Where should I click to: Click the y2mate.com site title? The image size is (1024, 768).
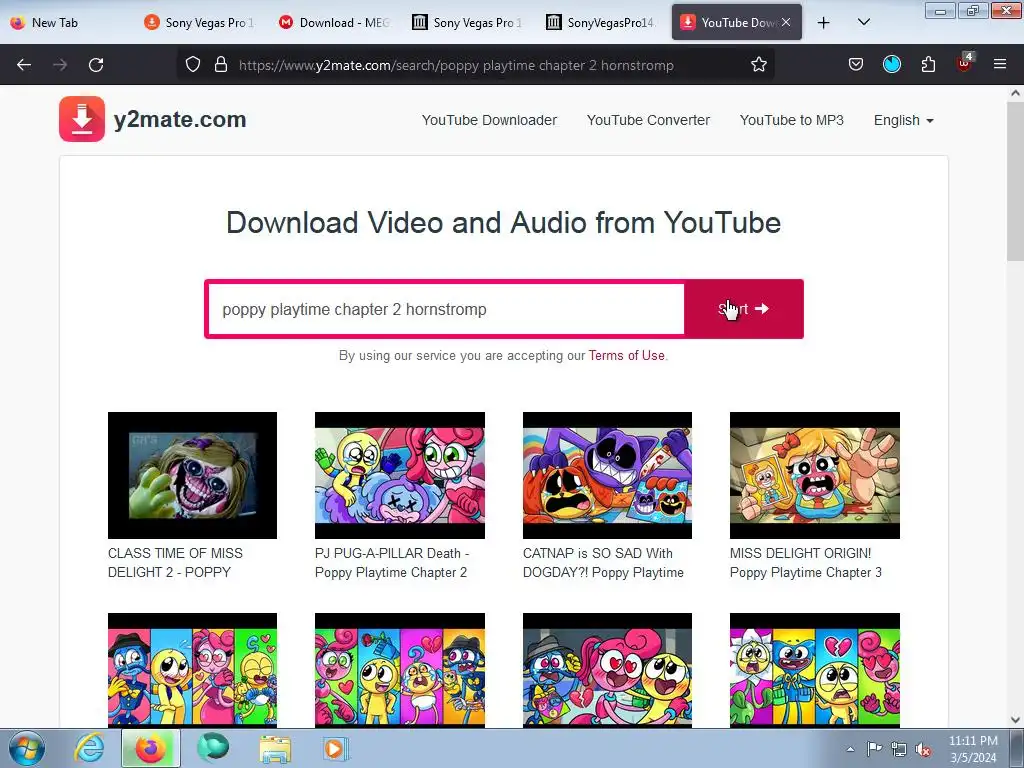pos(180,120)
